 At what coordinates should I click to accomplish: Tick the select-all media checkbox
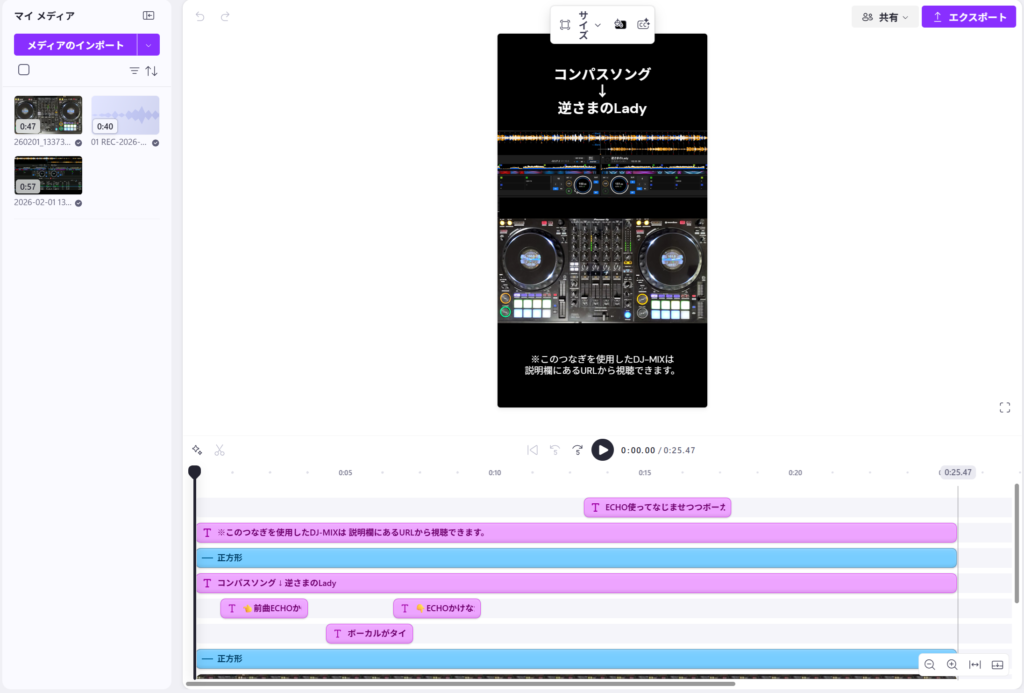pos(24,70)
